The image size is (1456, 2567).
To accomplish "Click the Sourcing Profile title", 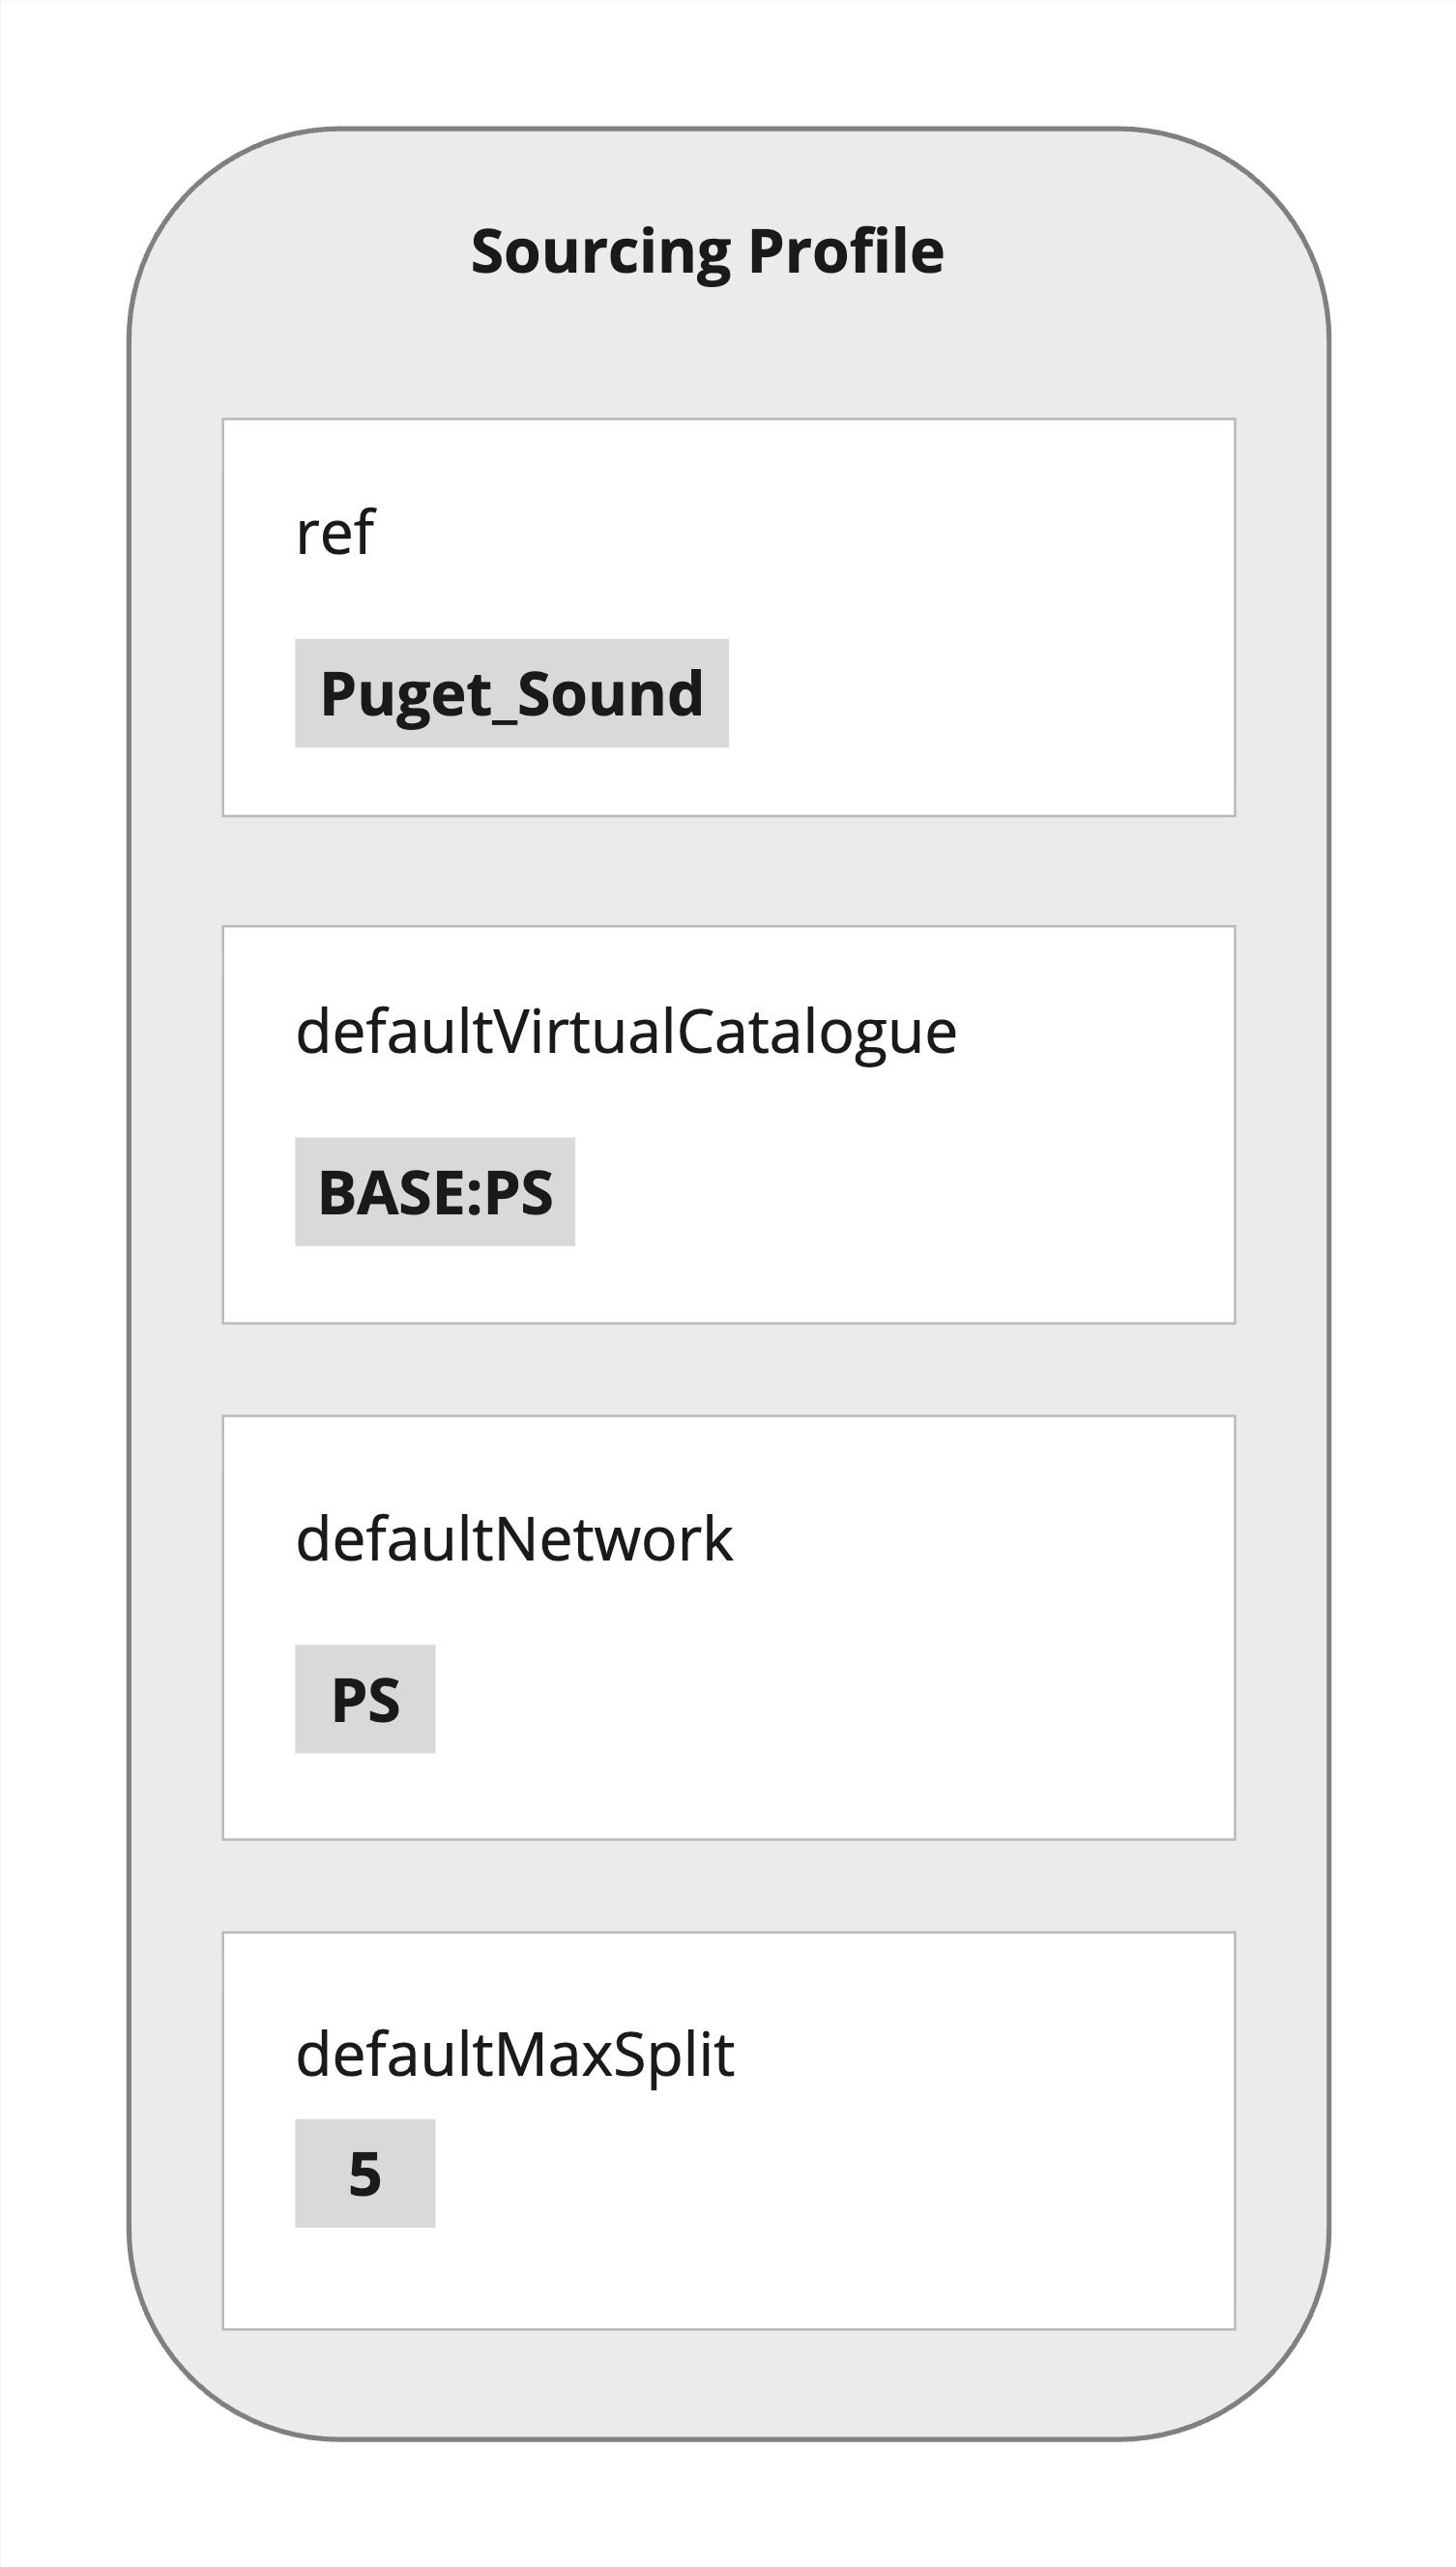I will [707, 251].
